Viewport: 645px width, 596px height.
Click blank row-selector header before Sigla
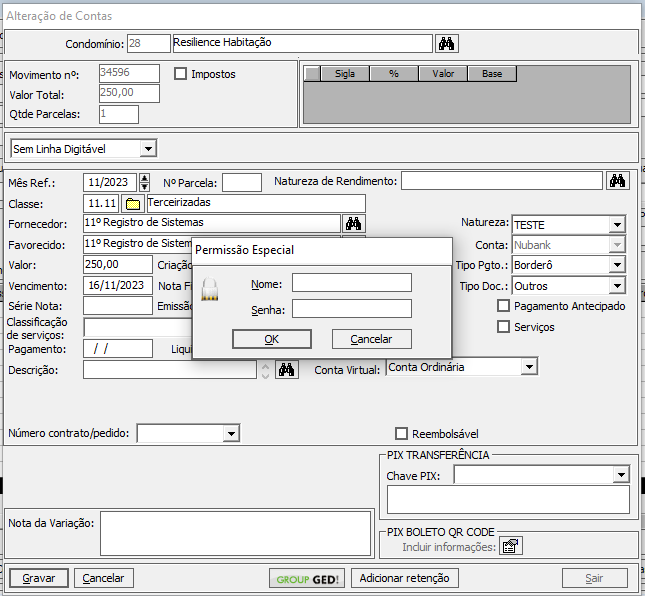312,74
